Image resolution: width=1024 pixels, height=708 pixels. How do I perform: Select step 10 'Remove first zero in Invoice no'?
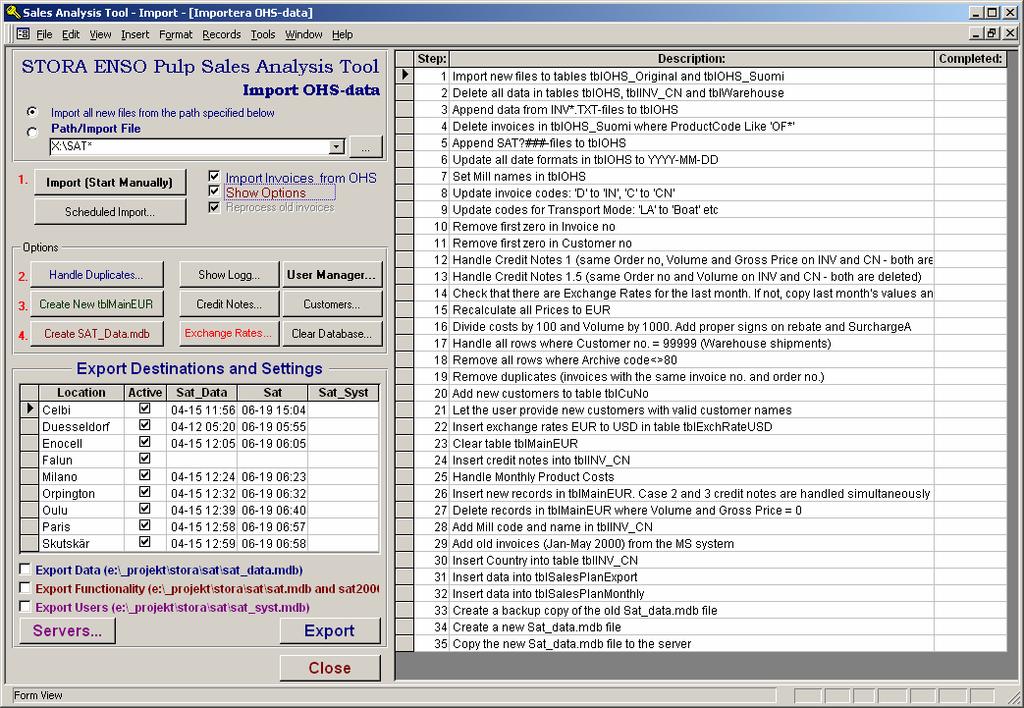point(692,227)
